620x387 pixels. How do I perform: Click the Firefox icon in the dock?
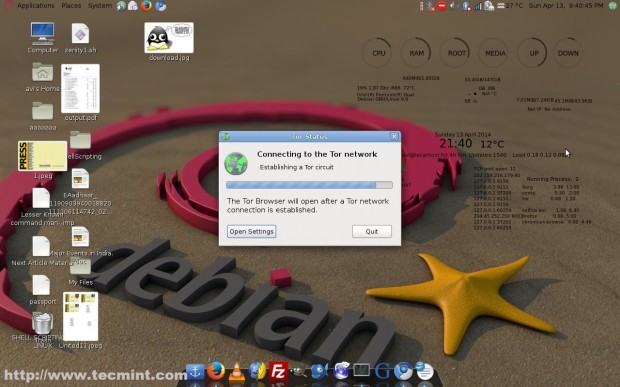216,371
